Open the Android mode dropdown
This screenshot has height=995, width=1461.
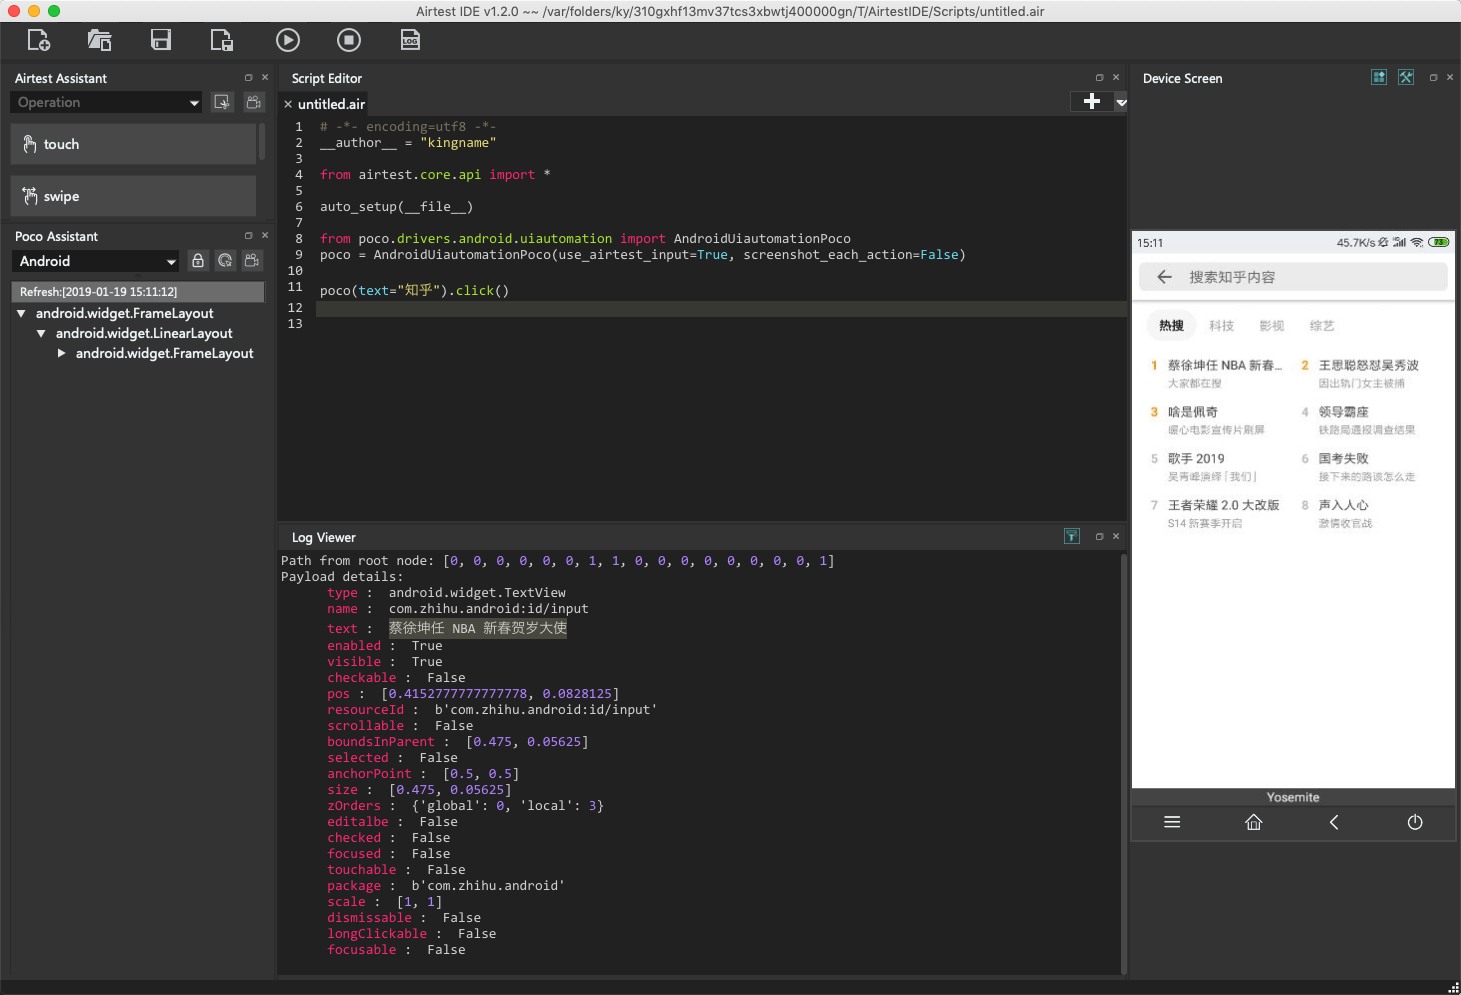point(96,261)
